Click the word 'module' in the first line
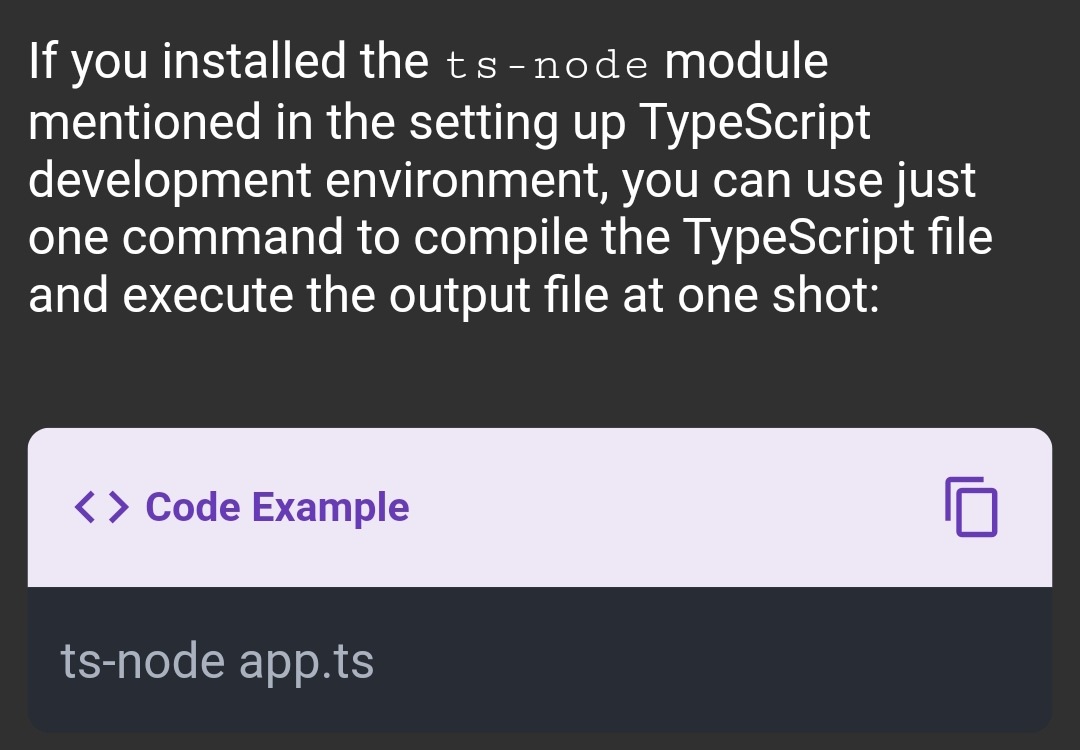This screenshot has height=750, width=1080. (x=746, y=62)
